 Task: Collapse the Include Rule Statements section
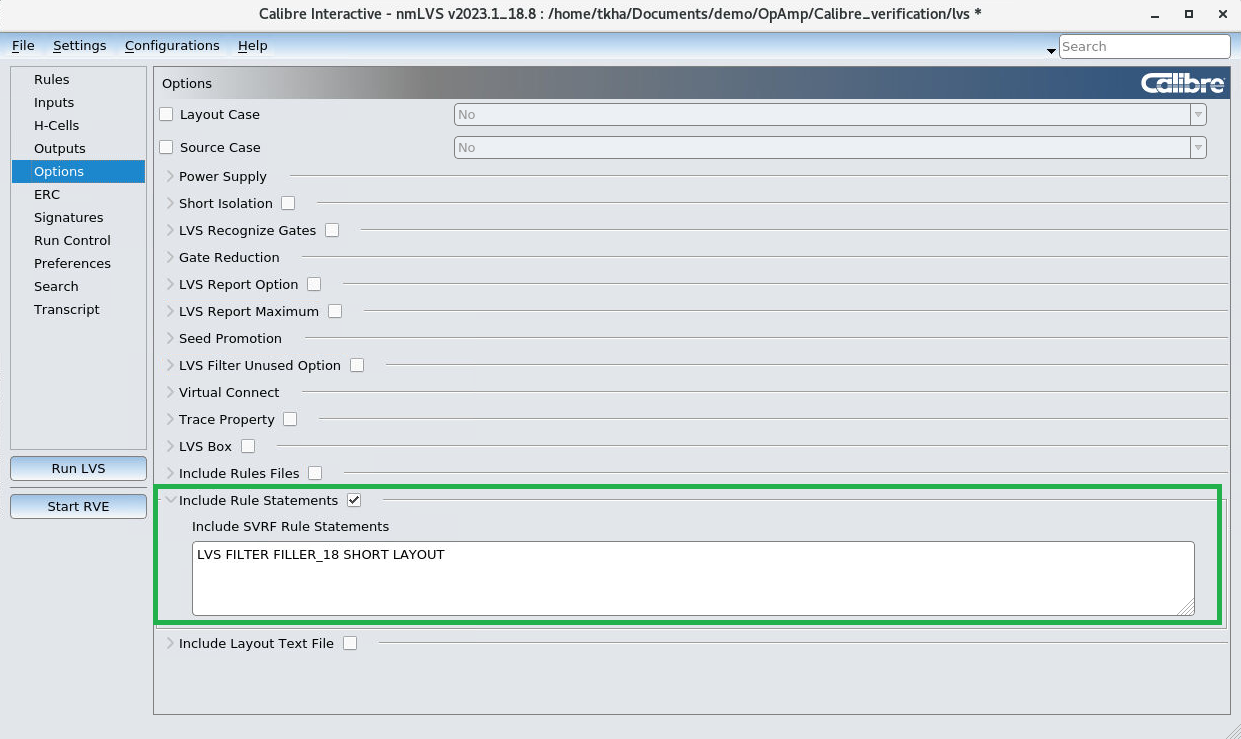pyautogui.click(x=170, y=500)
